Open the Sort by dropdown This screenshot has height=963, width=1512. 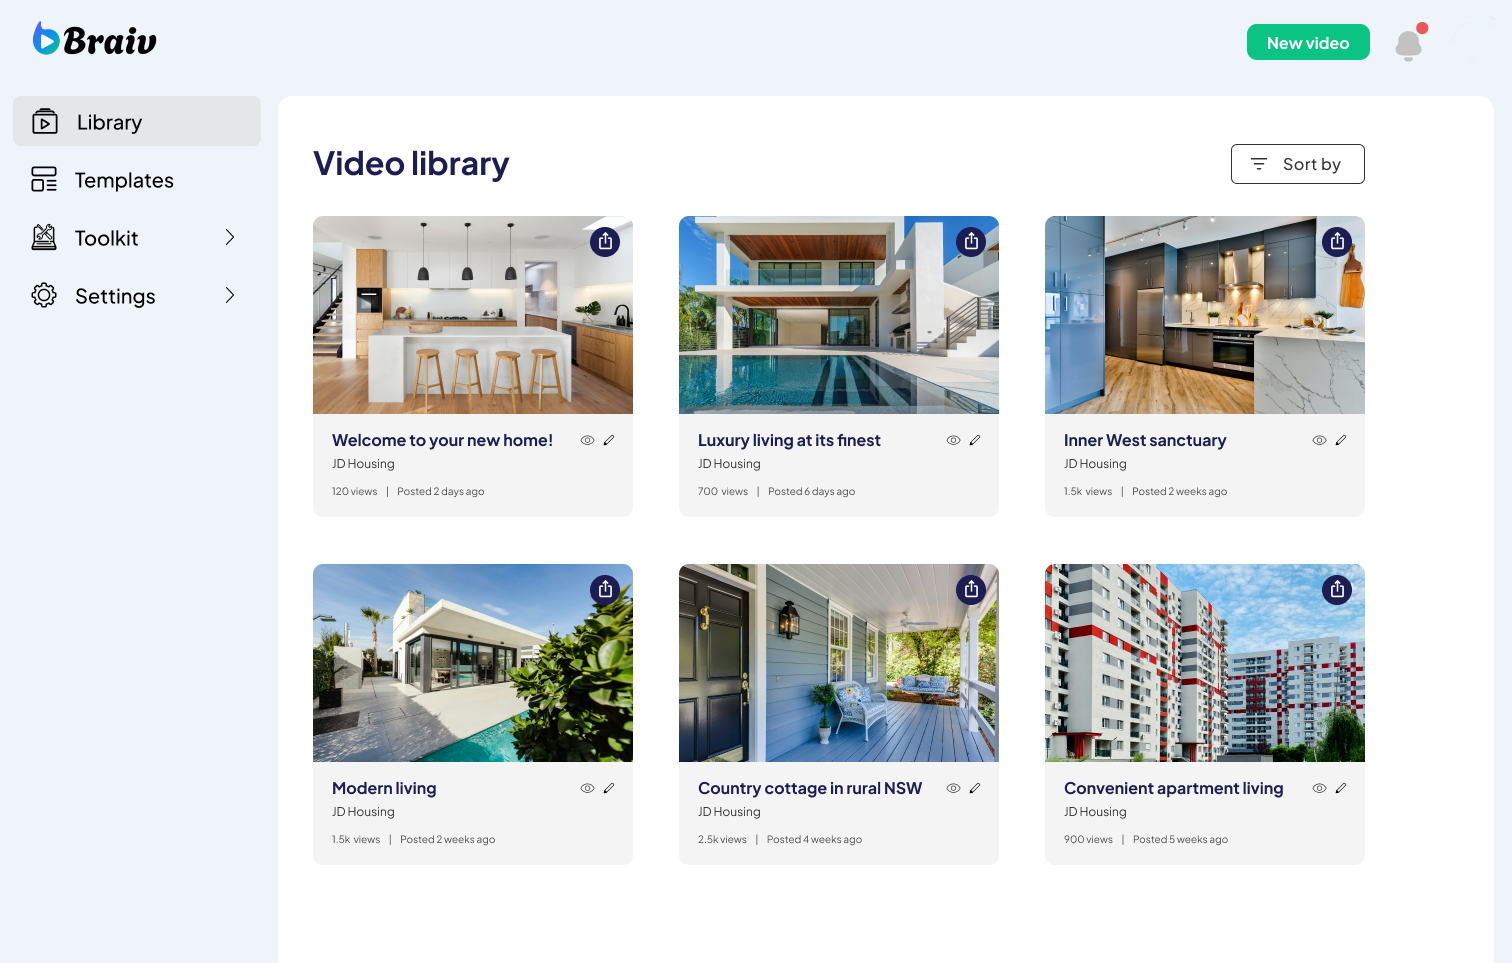coord(1298,164)
